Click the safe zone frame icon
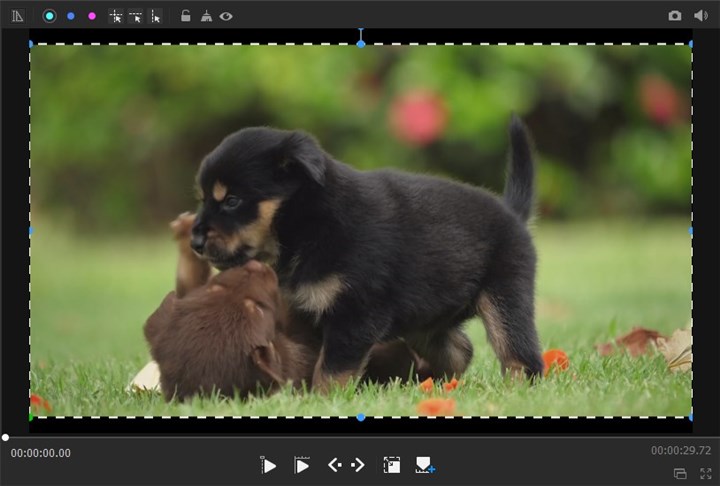Screen dimensions: 720x486 point(392,465)
